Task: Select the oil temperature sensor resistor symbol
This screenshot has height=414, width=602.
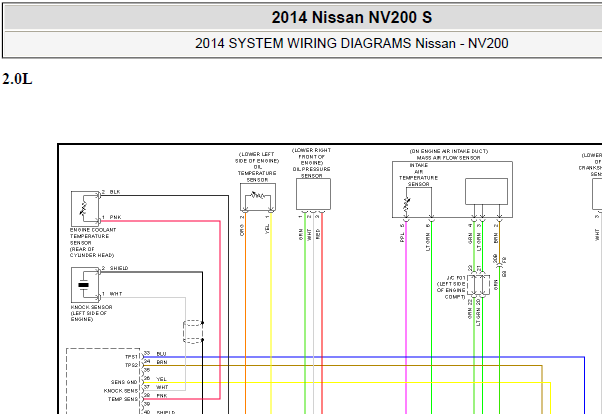Action: coord(258,196)
